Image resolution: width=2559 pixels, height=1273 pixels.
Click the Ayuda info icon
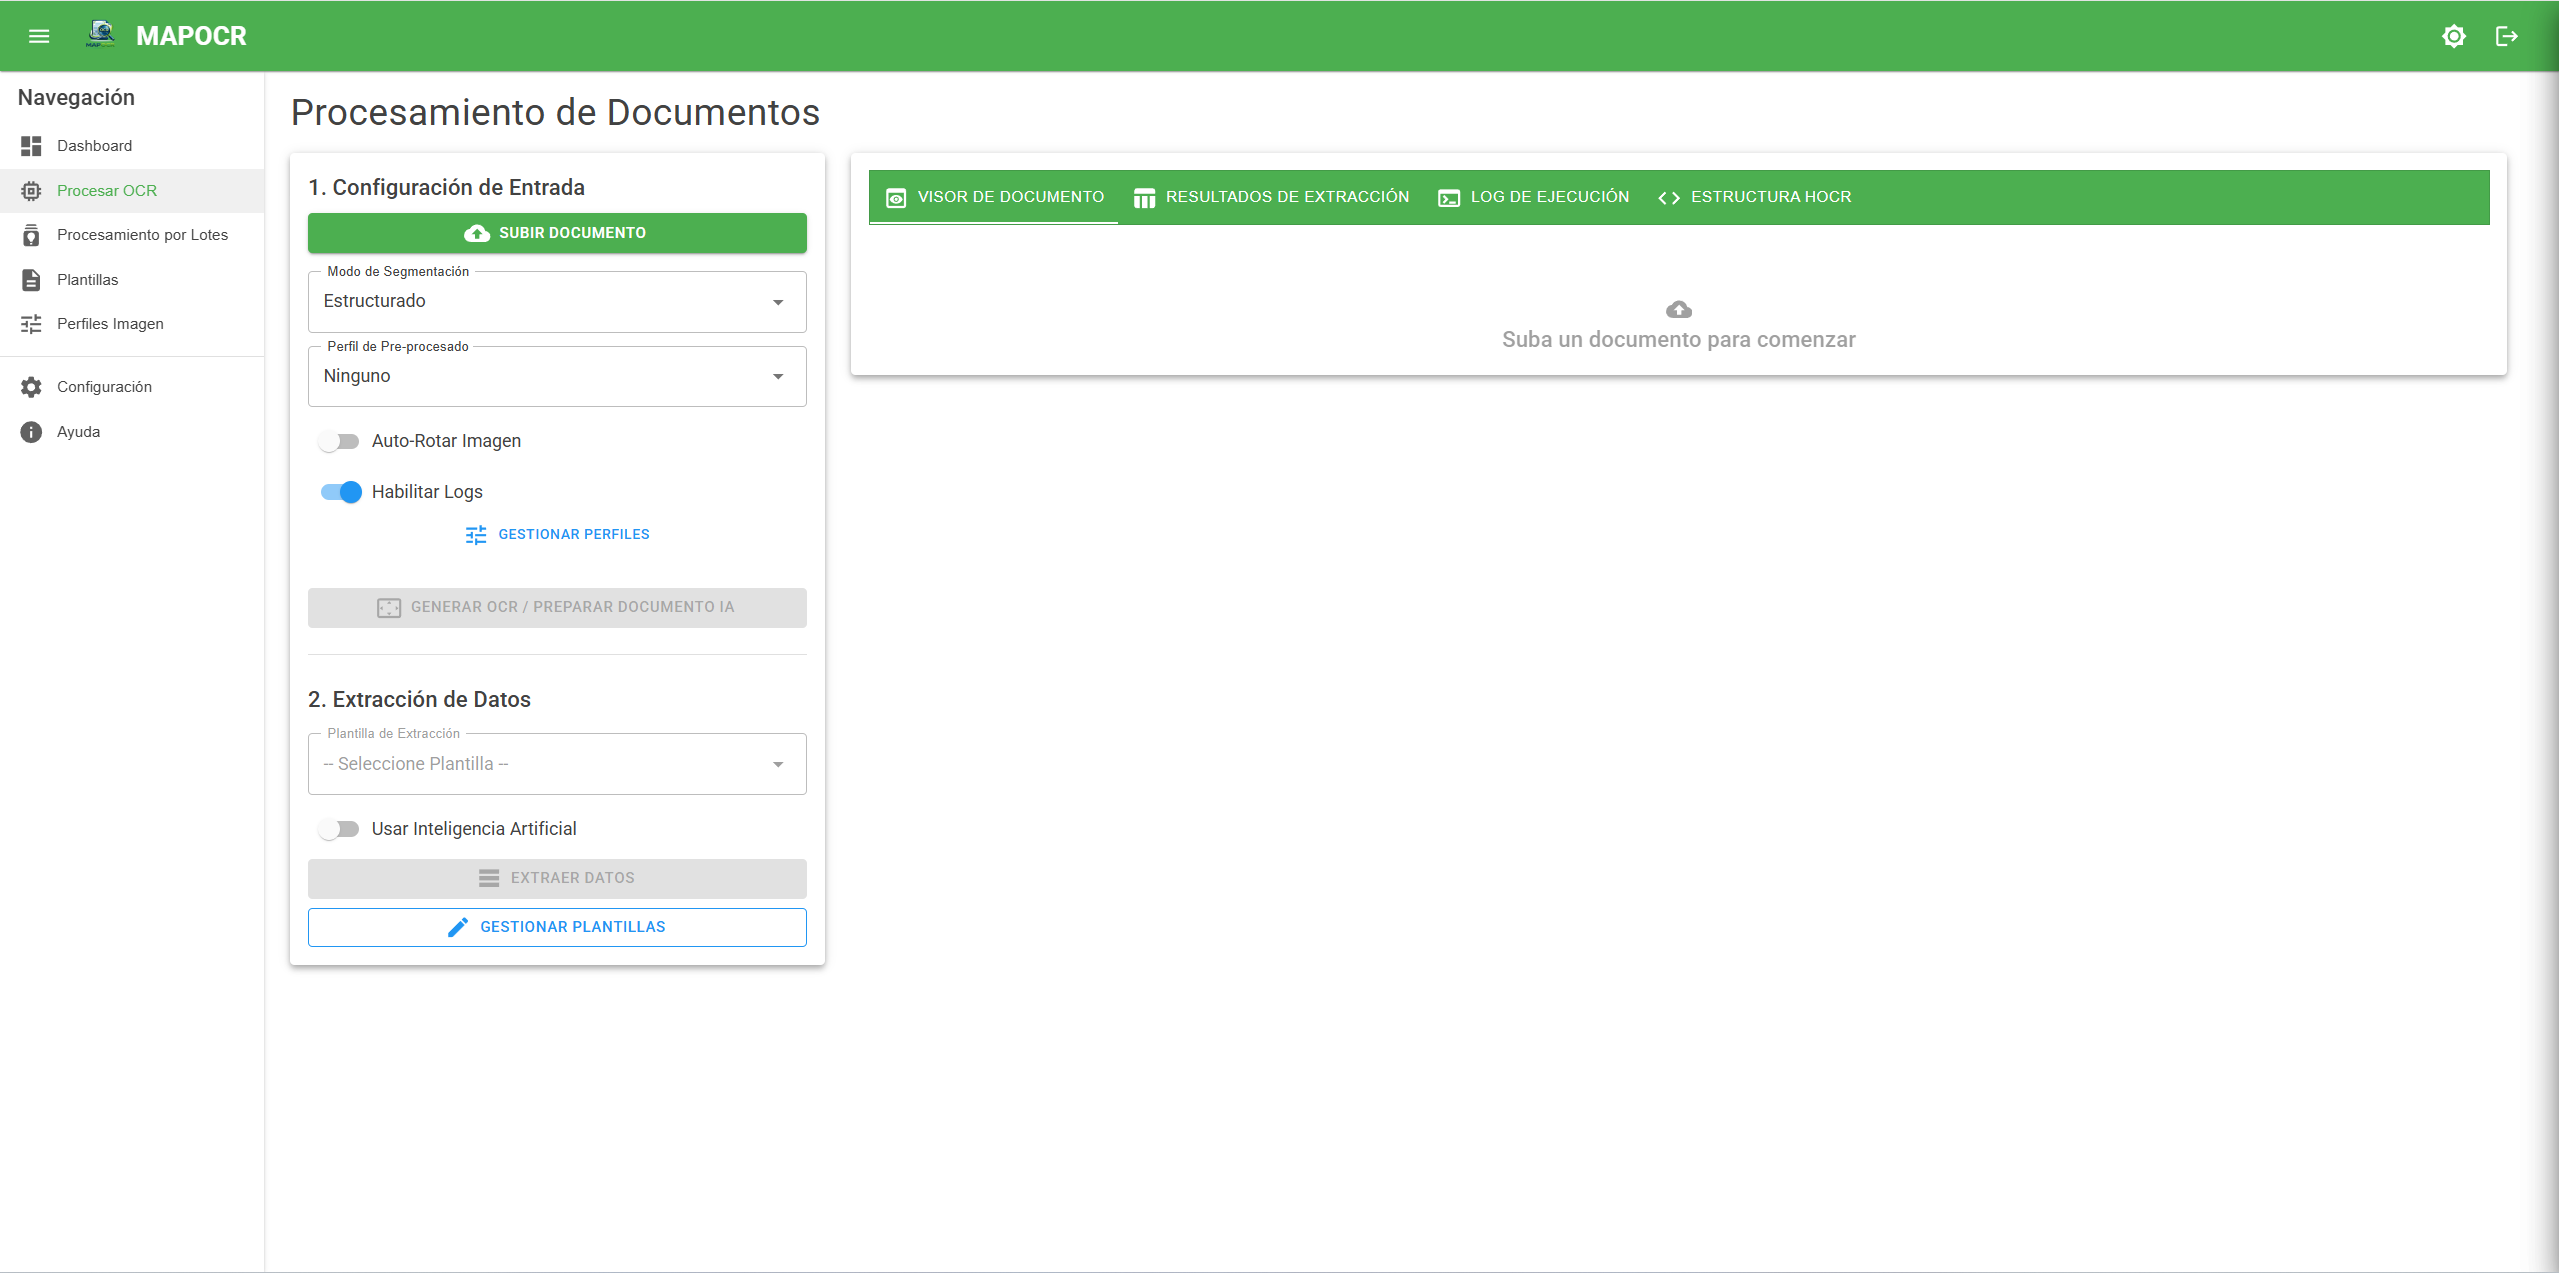pos(31,432)
